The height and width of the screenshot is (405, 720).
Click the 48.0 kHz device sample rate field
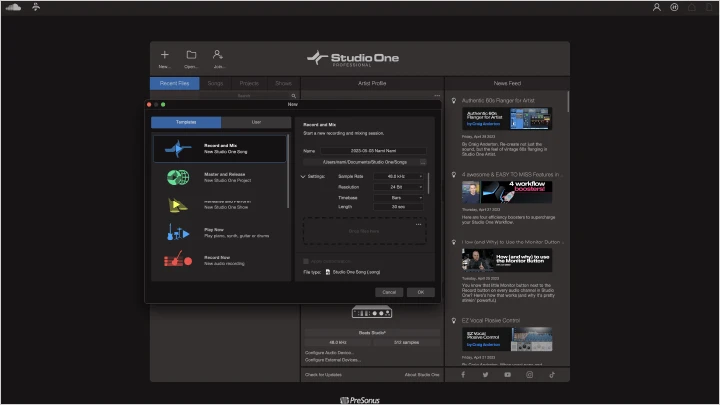[x=338, y=343]
